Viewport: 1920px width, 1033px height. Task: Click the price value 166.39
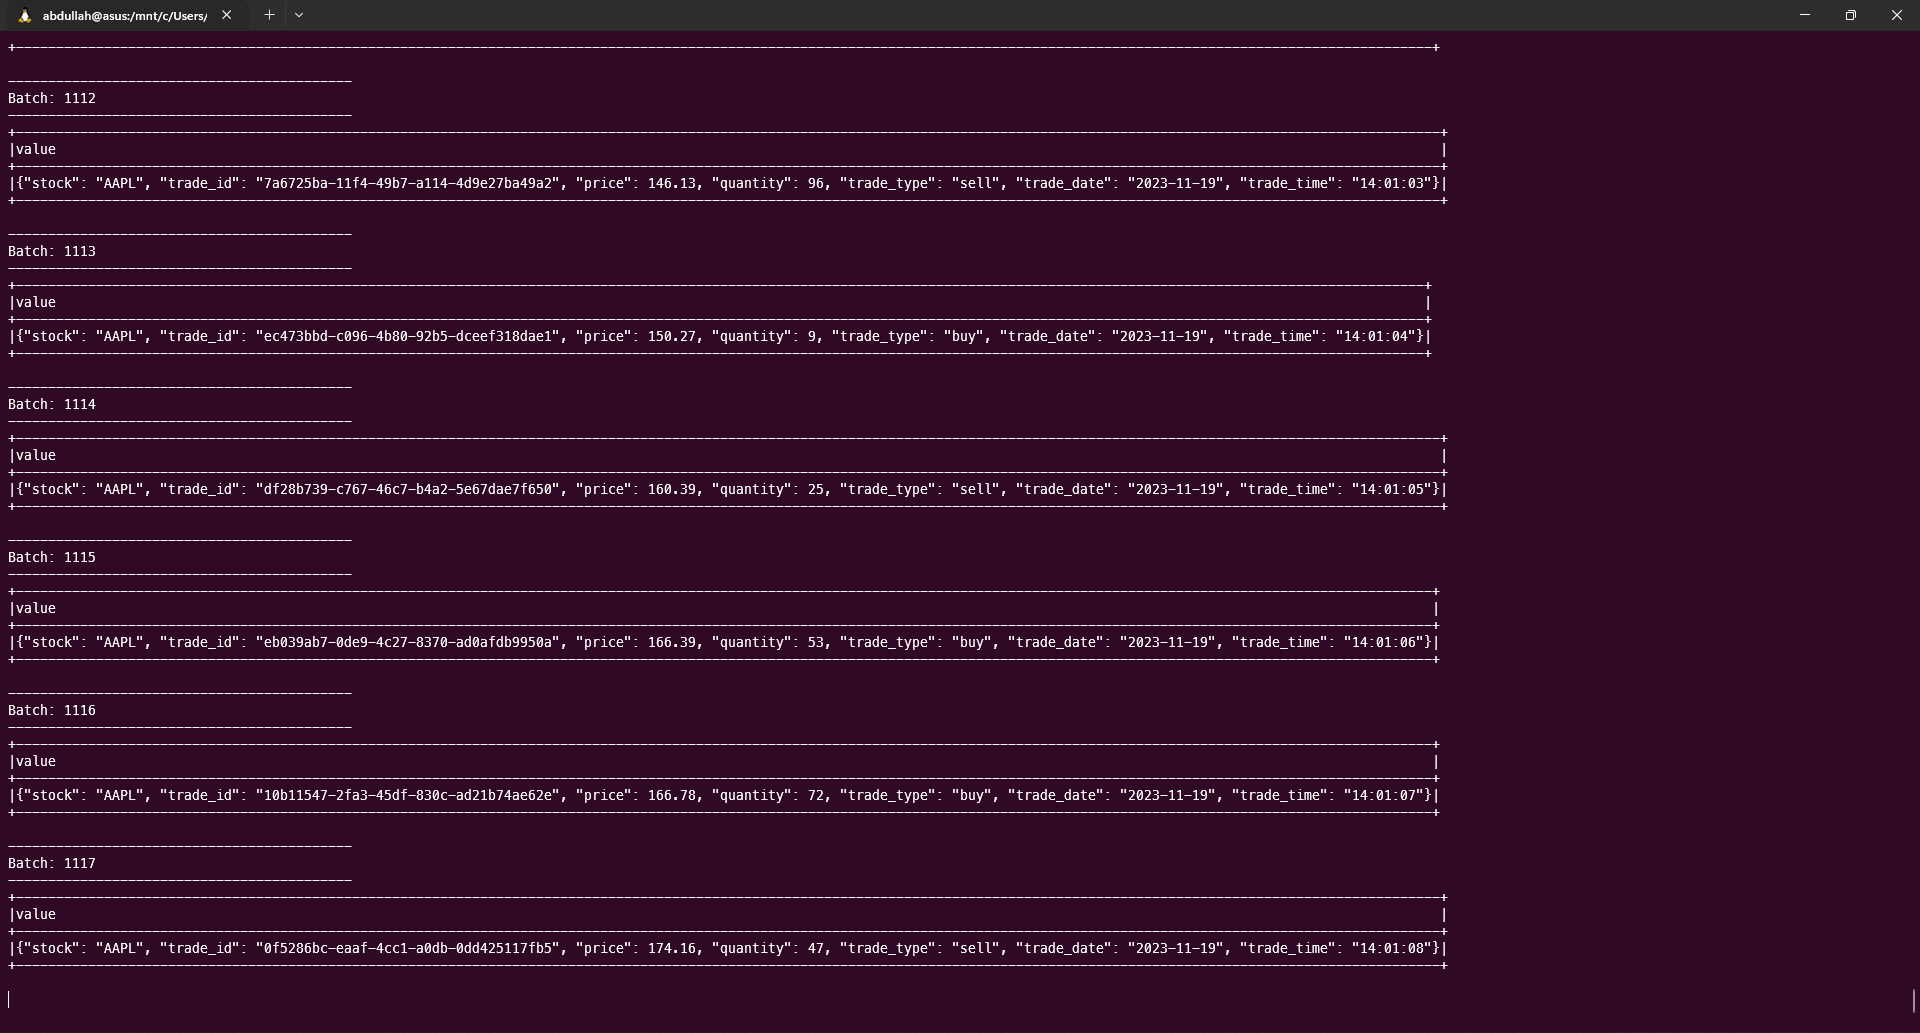click(x=672, y=642)
